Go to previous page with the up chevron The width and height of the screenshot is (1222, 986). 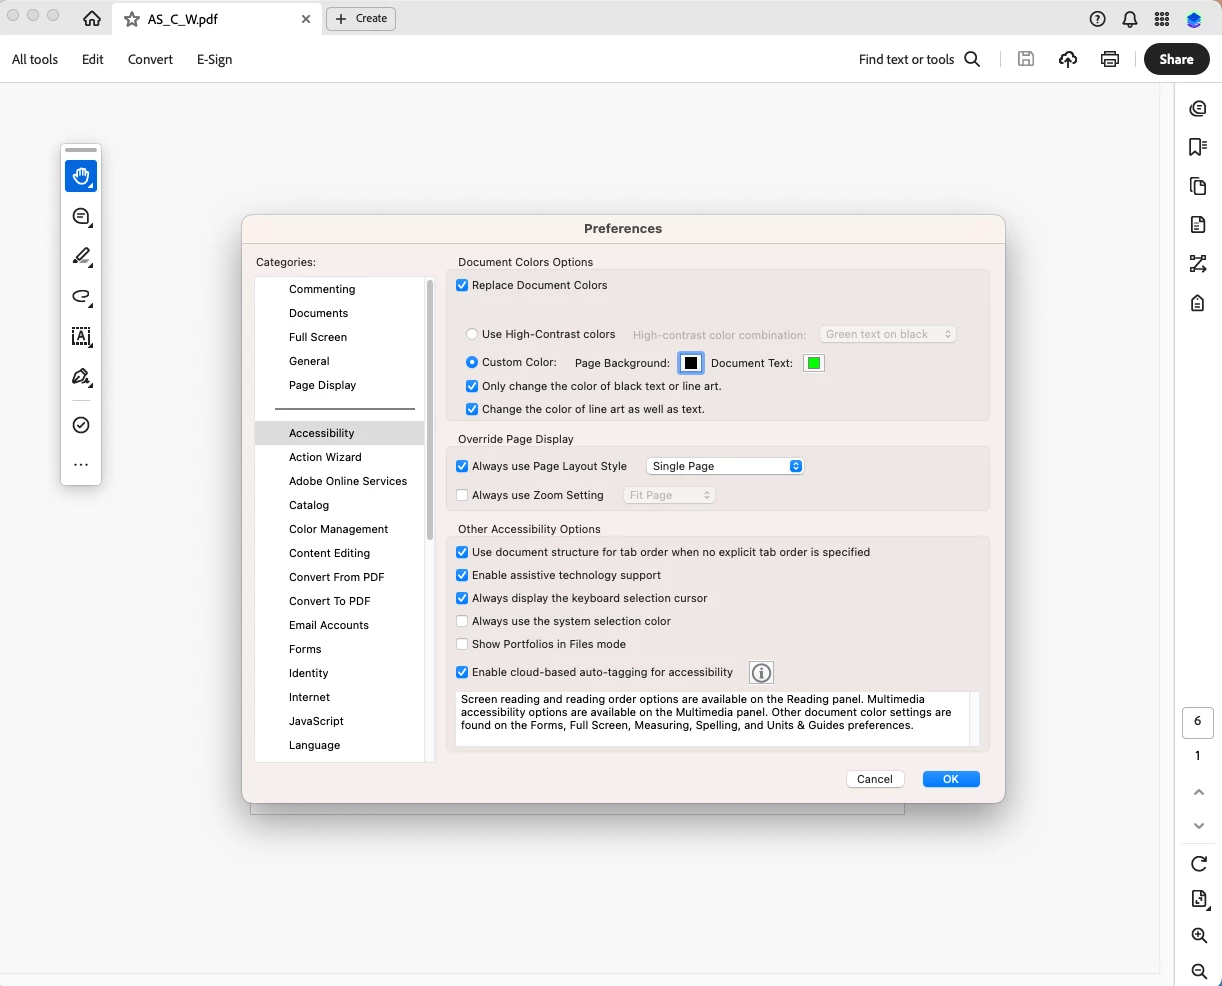tap(1199, 792)
